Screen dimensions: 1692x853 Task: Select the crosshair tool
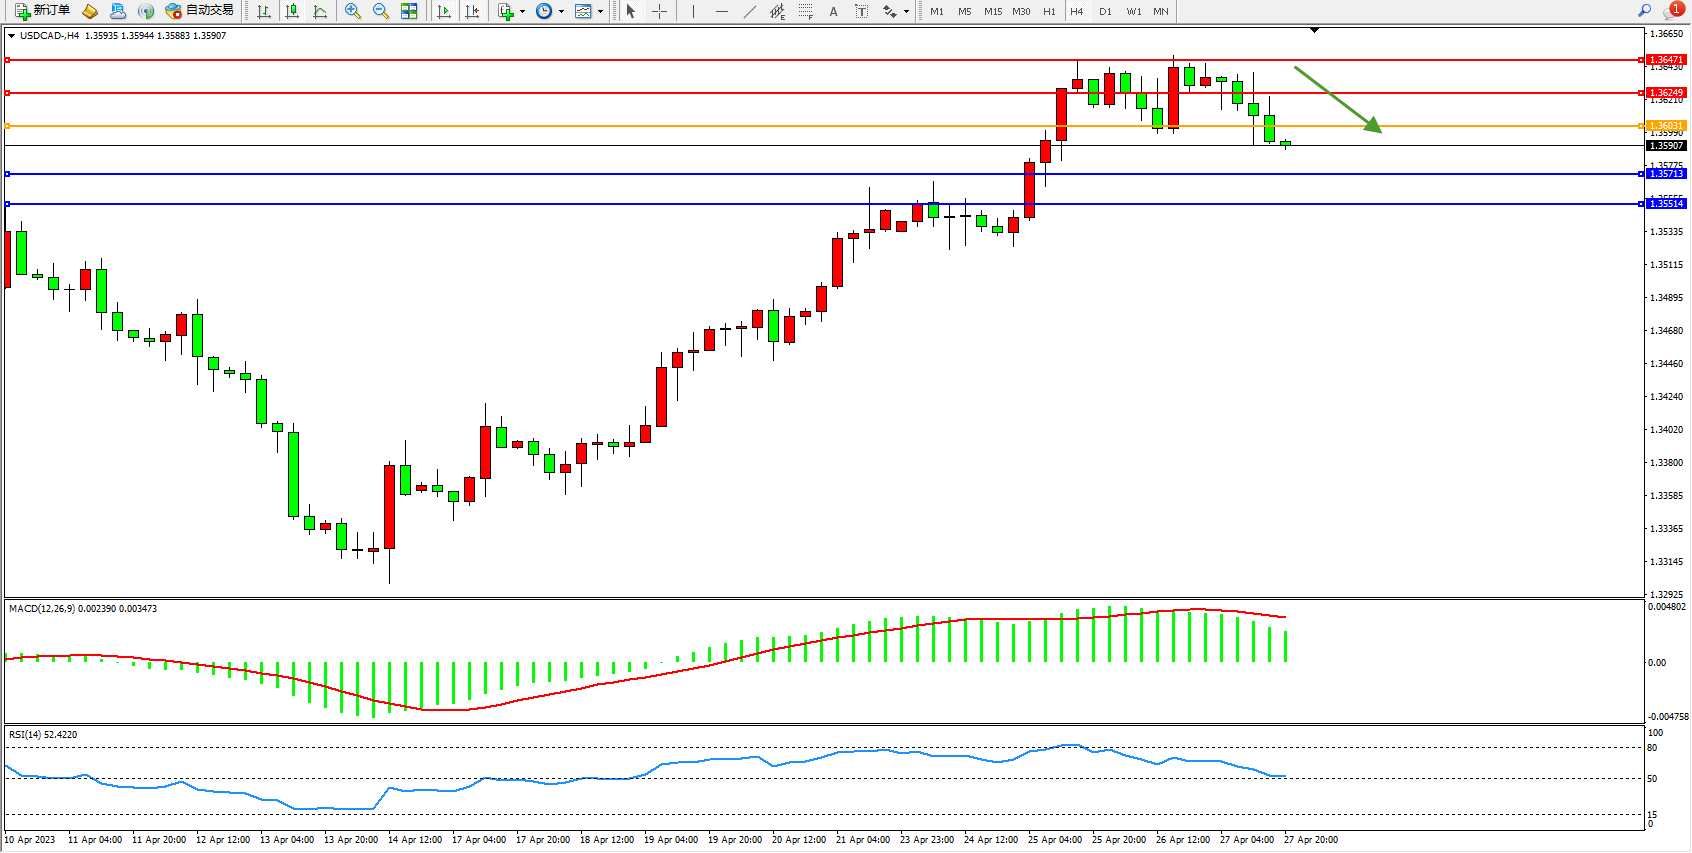pos(660,11)
